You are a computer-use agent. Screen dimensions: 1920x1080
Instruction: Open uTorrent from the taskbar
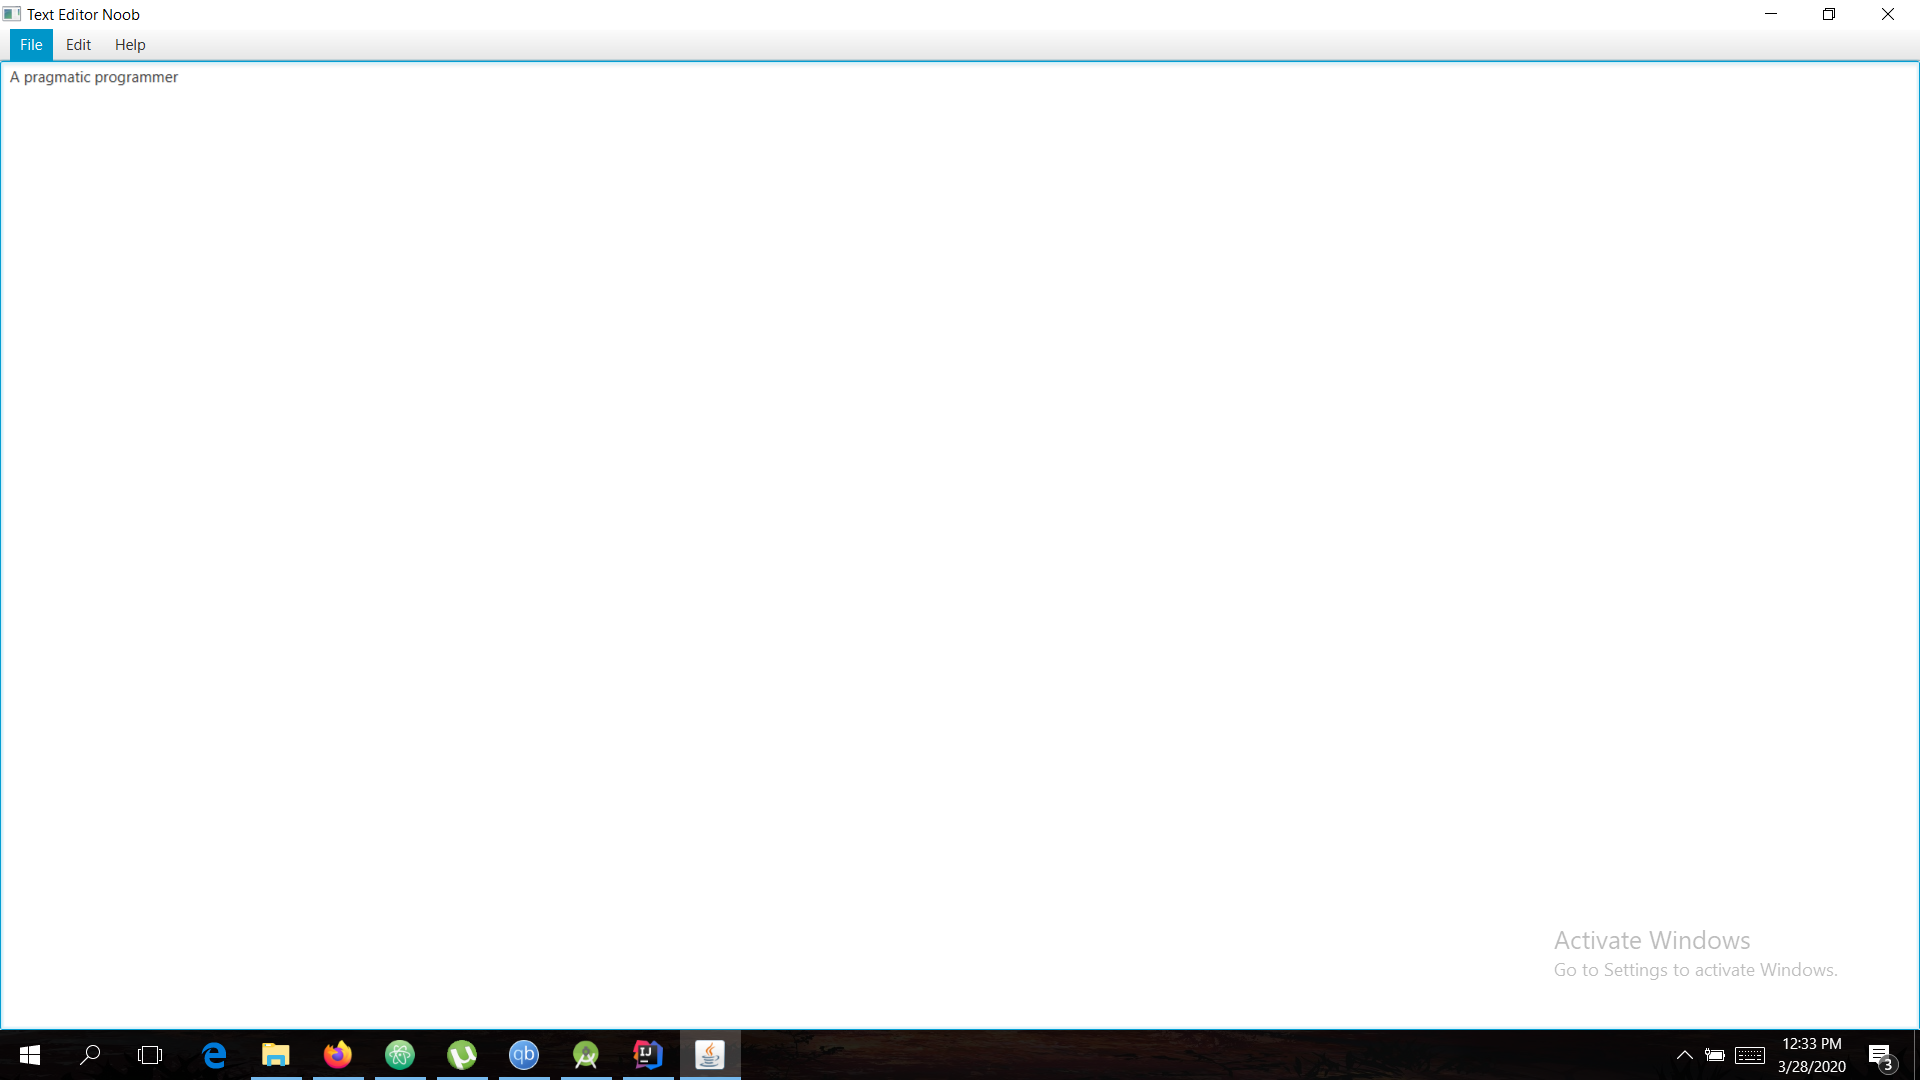coord(462,1055)
